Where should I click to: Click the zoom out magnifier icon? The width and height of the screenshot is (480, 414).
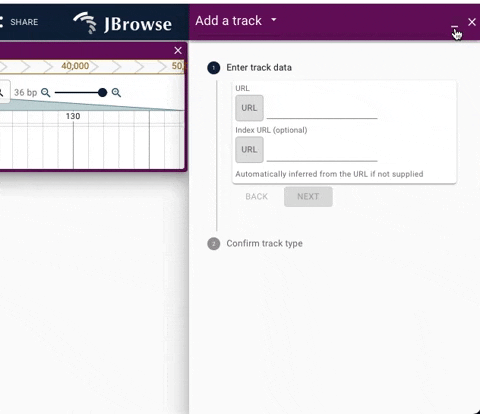pyautogui.click(x=46, y=93)
